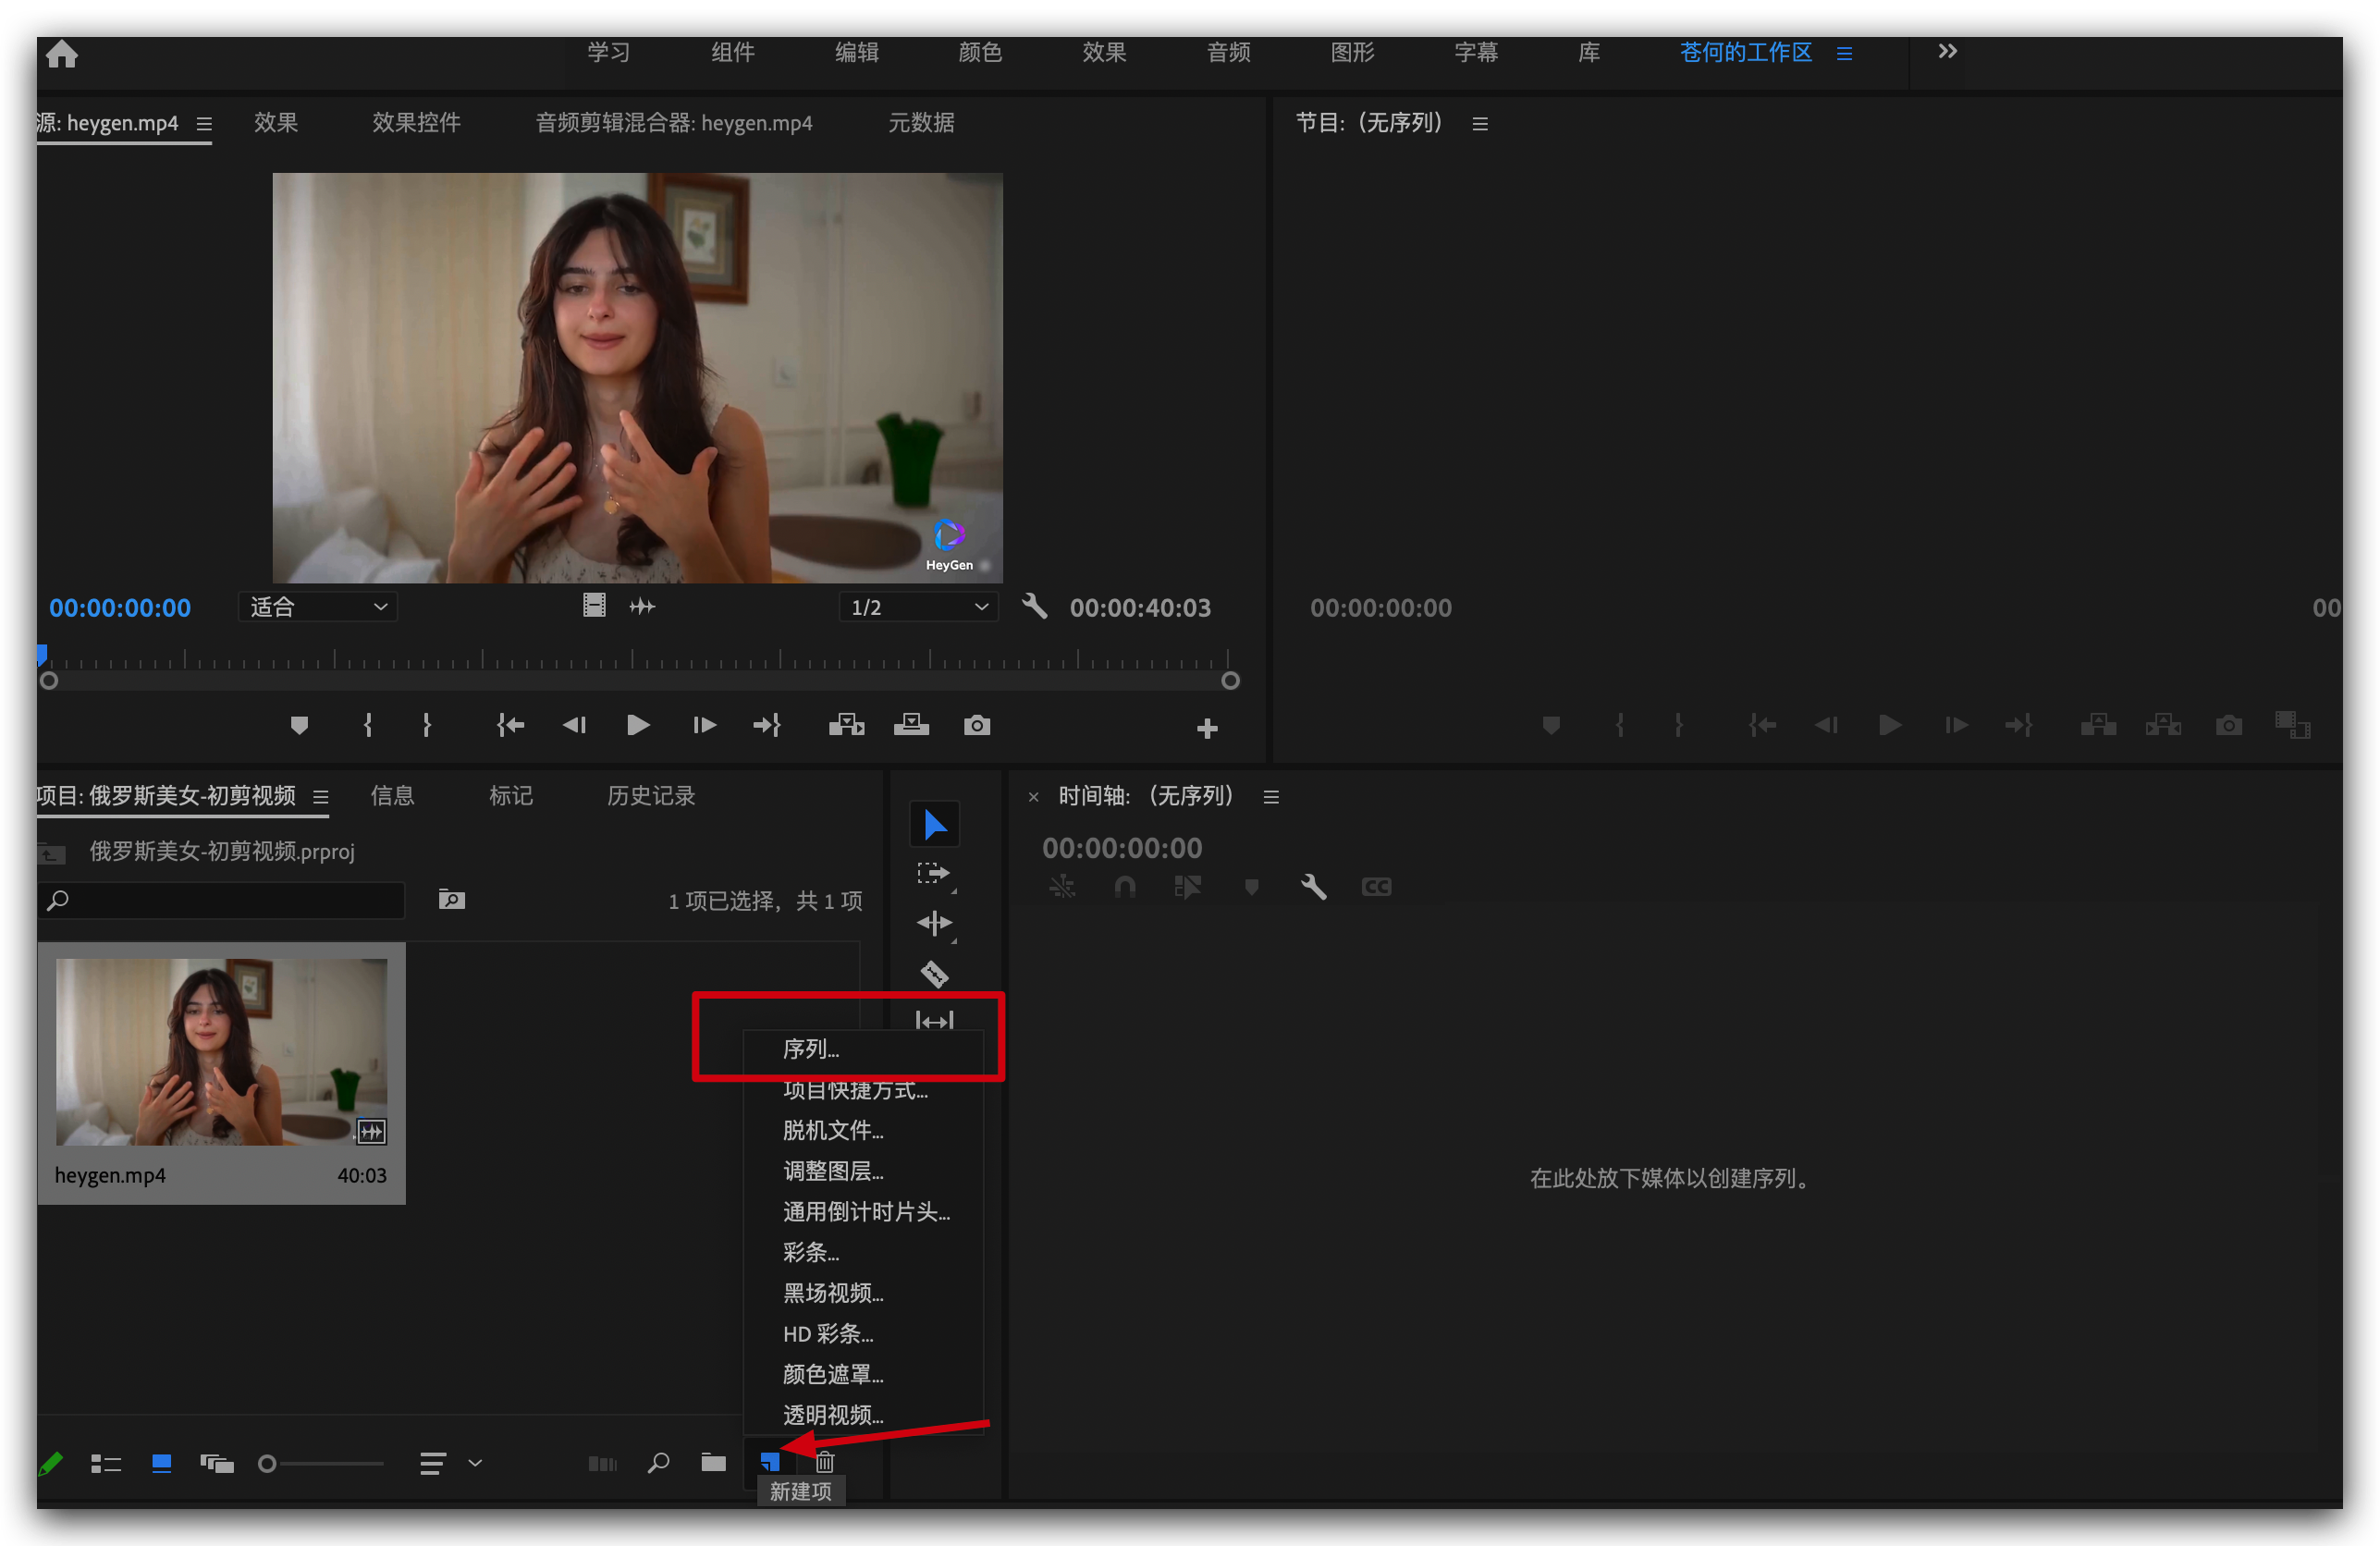The height and width of the screenshot is (1546, 2380).
Task: Click the New Bin folder icon
Action: click(713, 1462)
